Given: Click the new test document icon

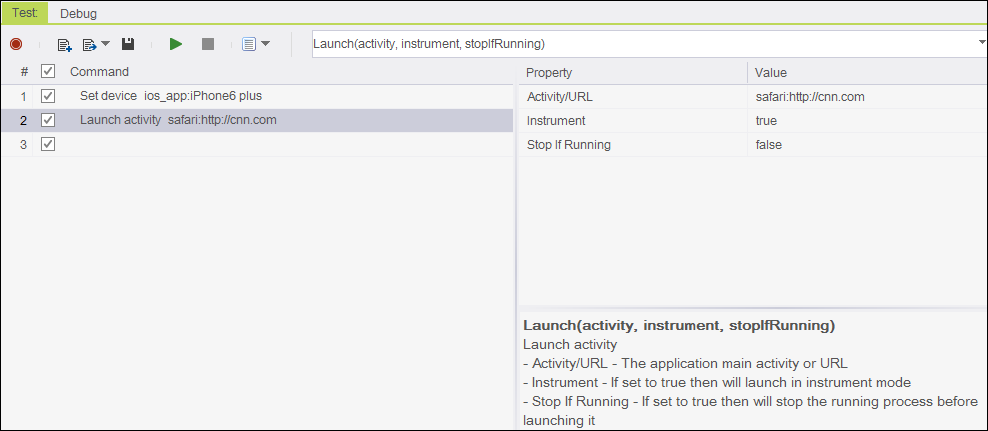Looking at the screenshot, I should [64, 44].
